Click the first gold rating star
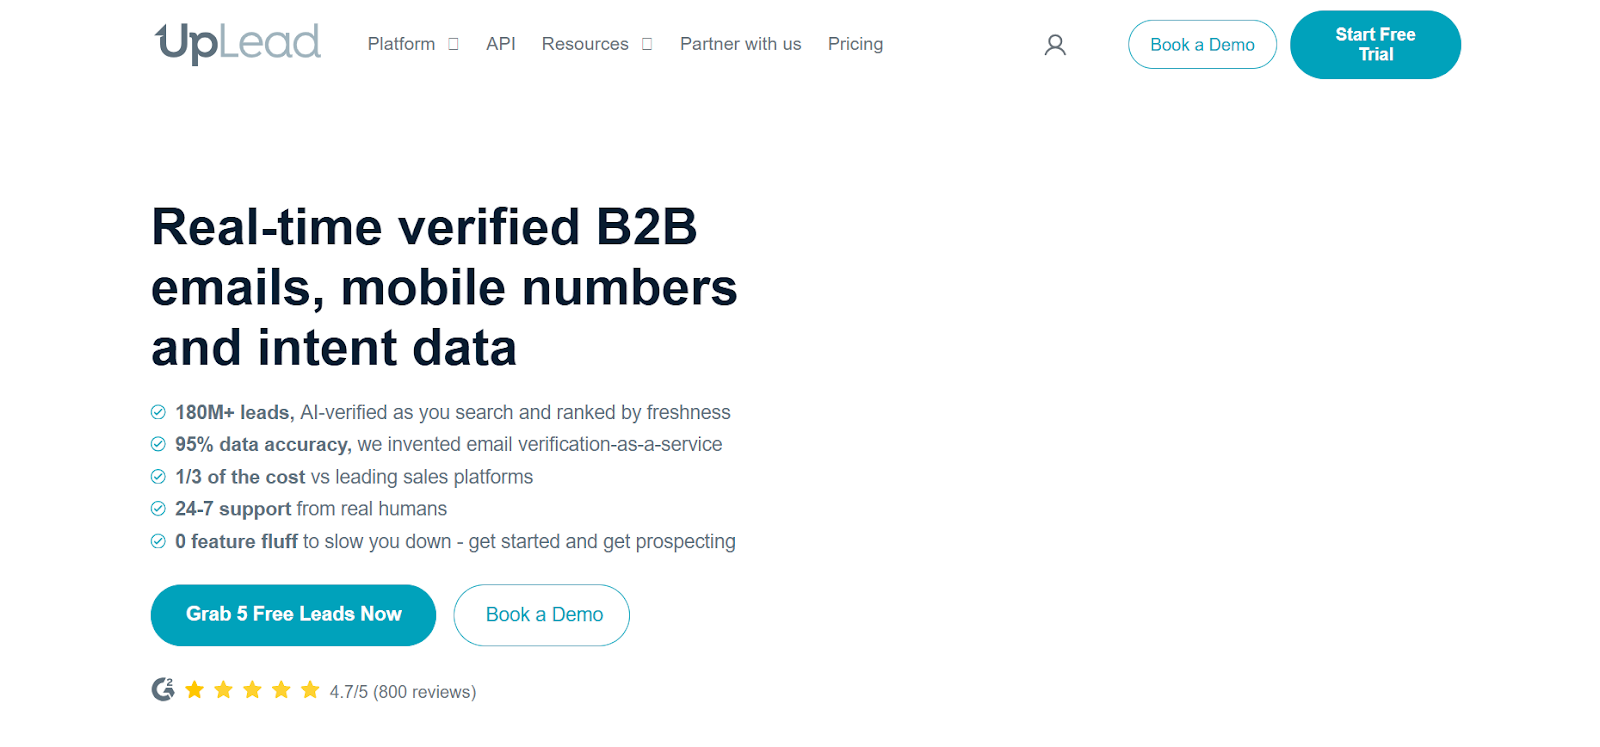The height and width of the screenshot is (747, 1600). [195, 690]
